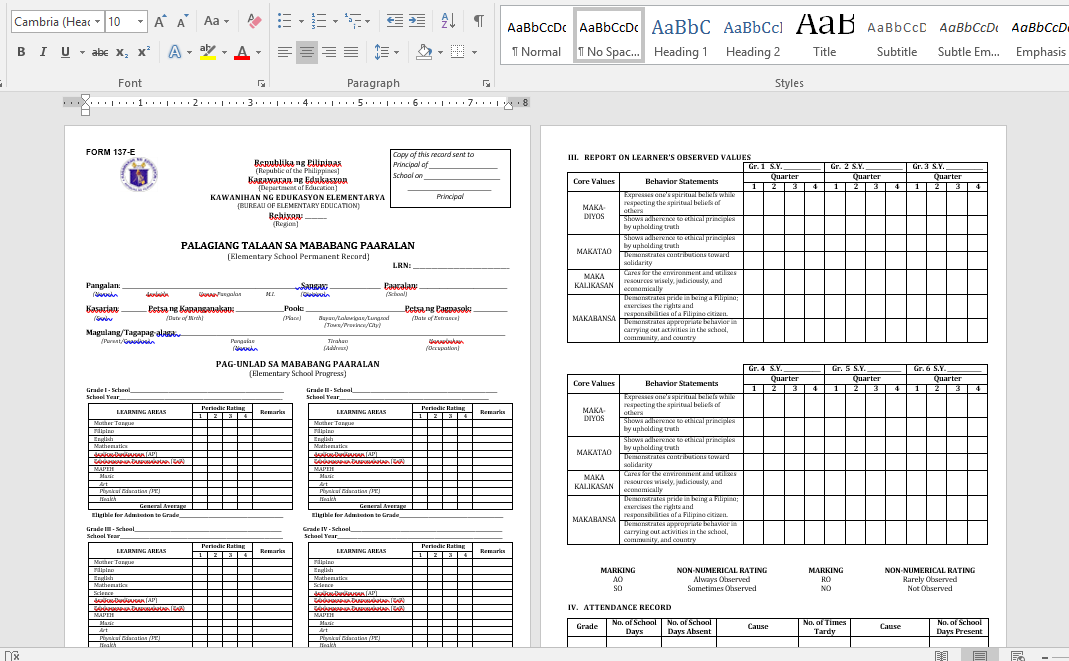The height and width of the screenshot is (661, 1069).
Task: Center align the text
Action: pos(307,52)
